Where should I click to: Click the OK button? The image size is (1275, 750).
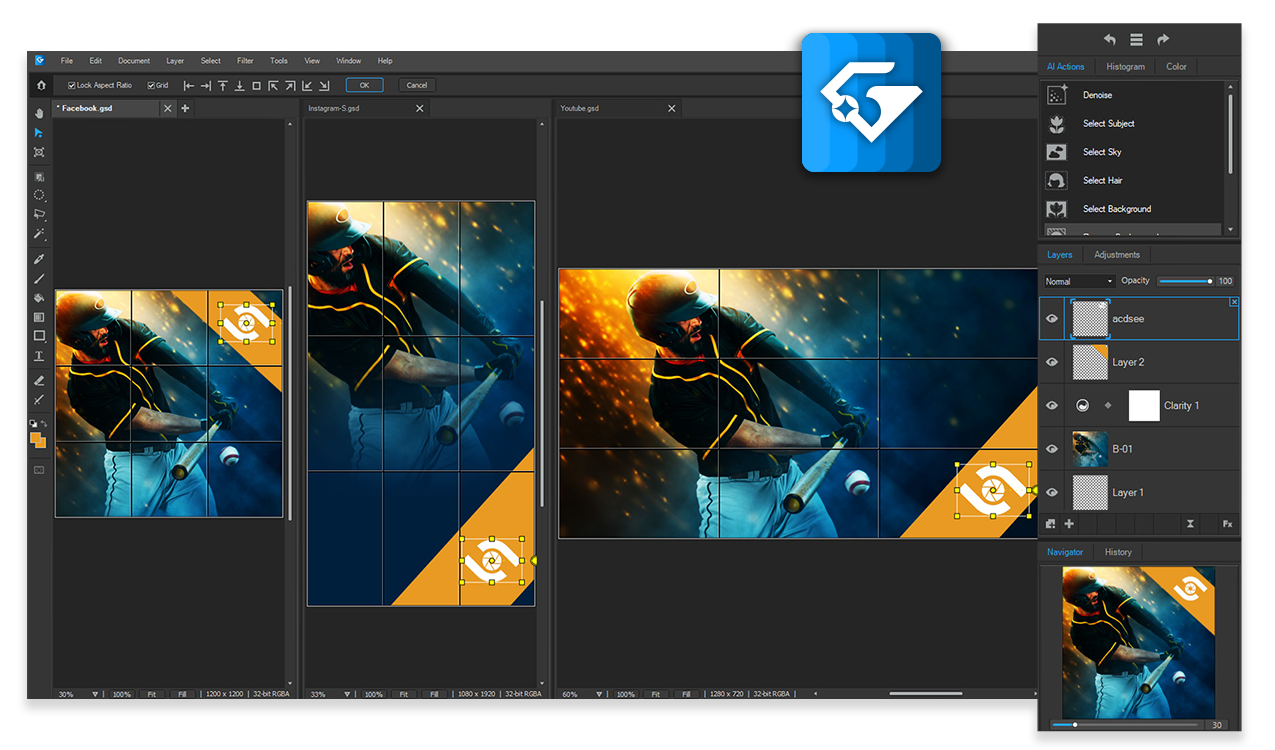(365, 85)
